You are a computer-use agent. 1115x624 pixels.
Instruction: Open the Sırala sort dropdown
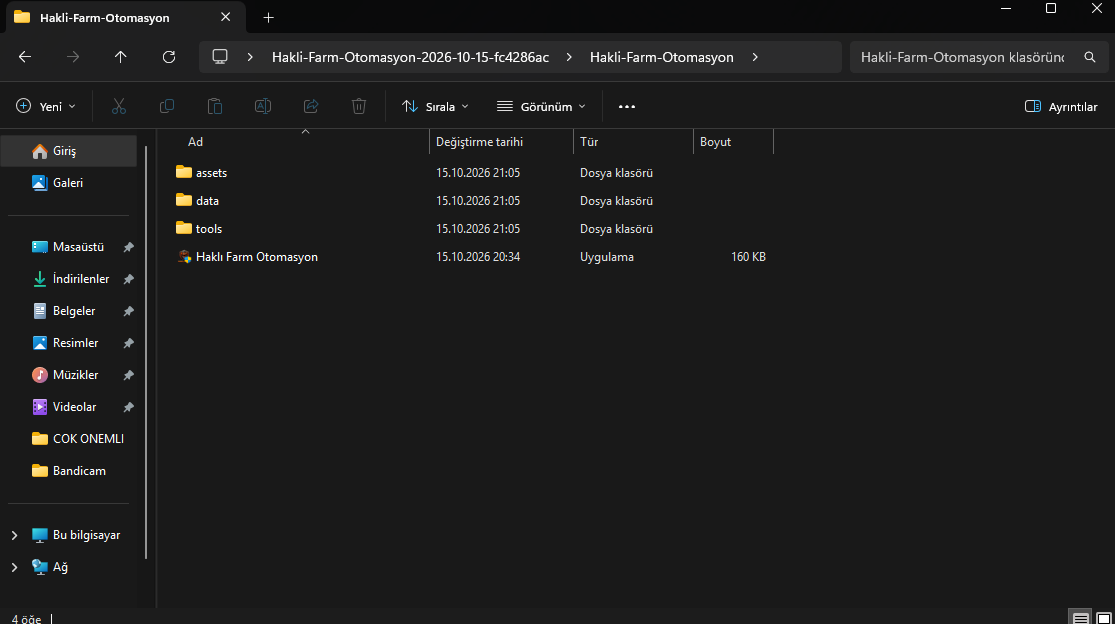pos(435,107)
